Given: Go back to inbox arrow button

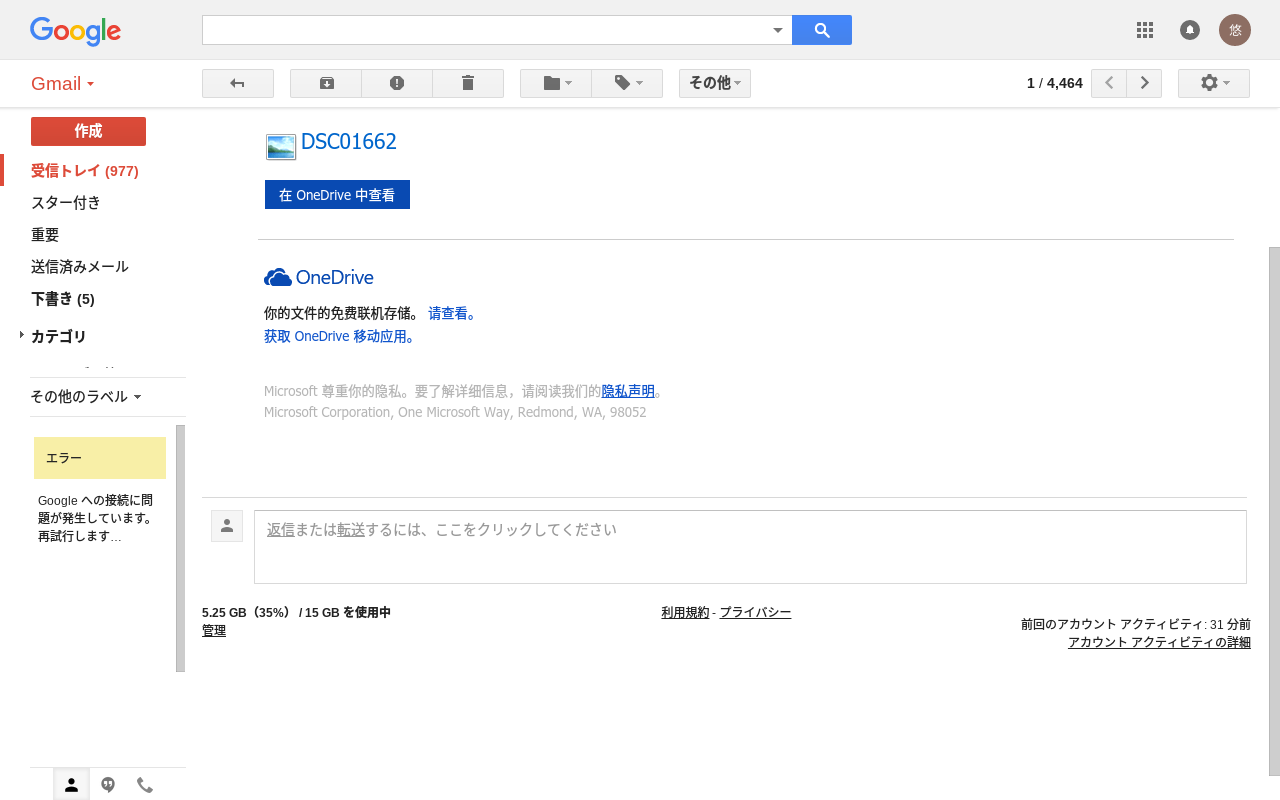Looking at the screenshot, I should tap(238, 83).
